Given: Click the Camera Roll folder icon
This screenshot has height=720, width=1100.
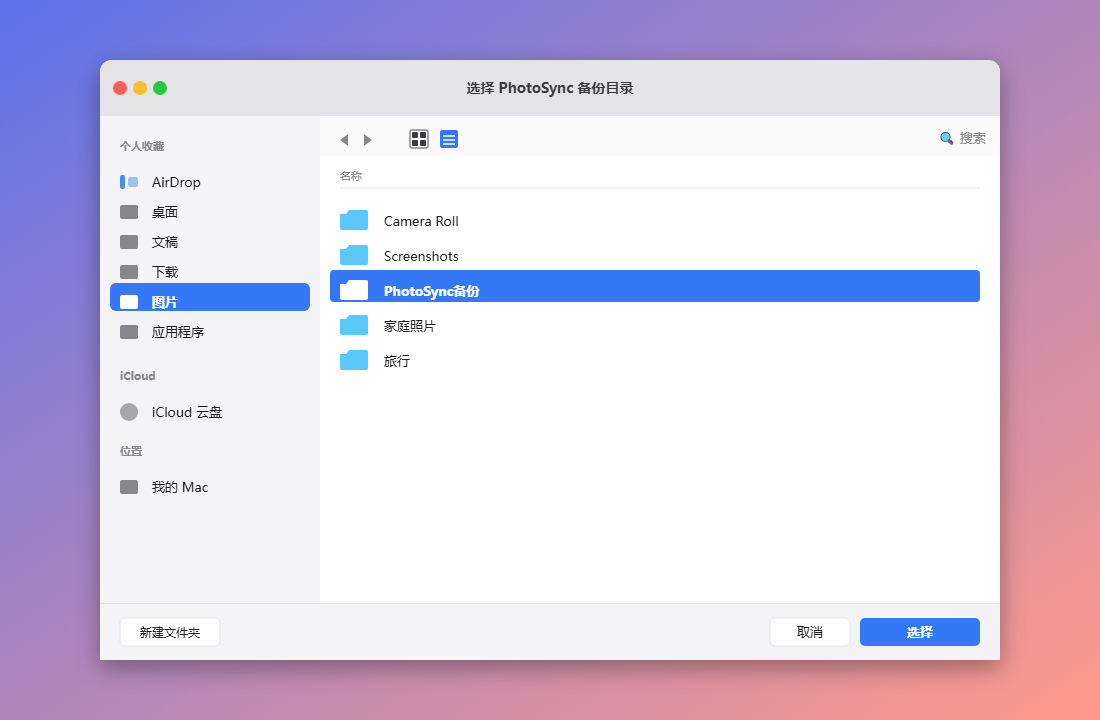Looking at the screenshot, I should [354, 220].
